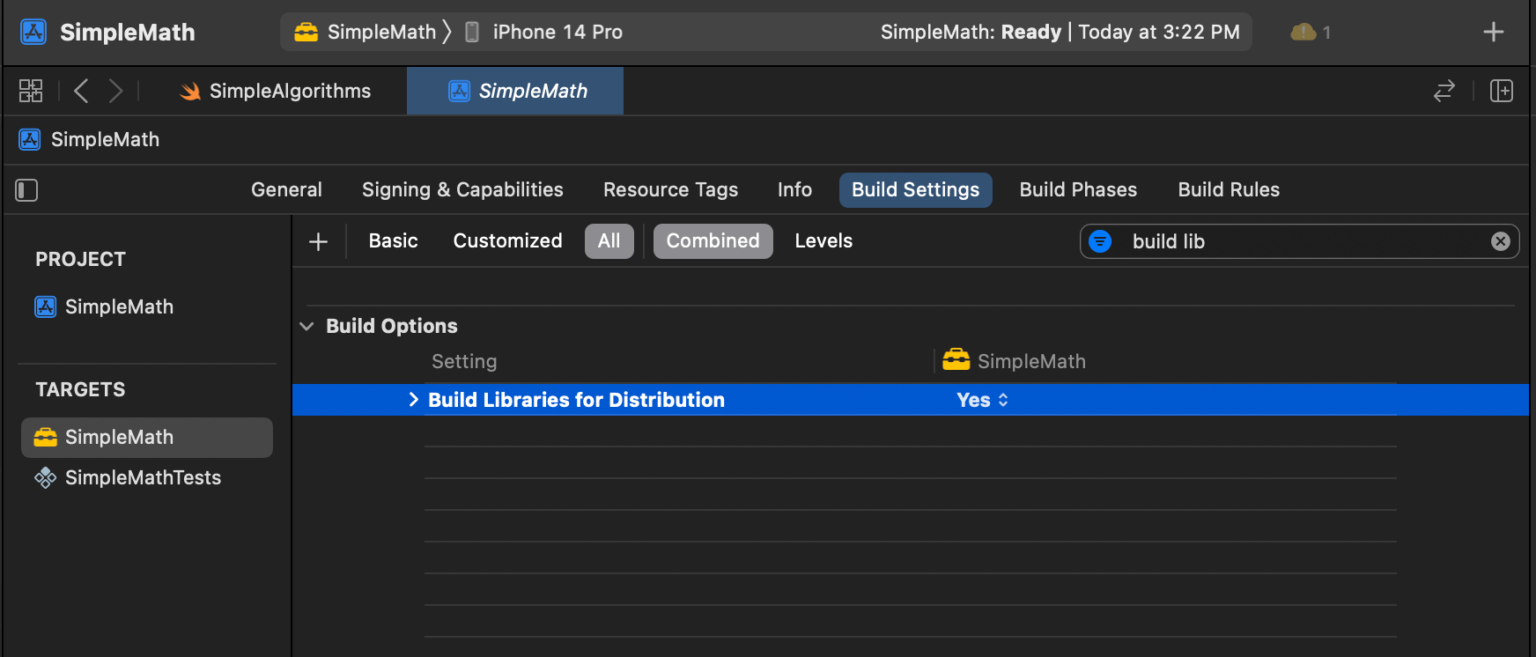Switch to Combined view
1536x657 pixels.
(713, 241)
